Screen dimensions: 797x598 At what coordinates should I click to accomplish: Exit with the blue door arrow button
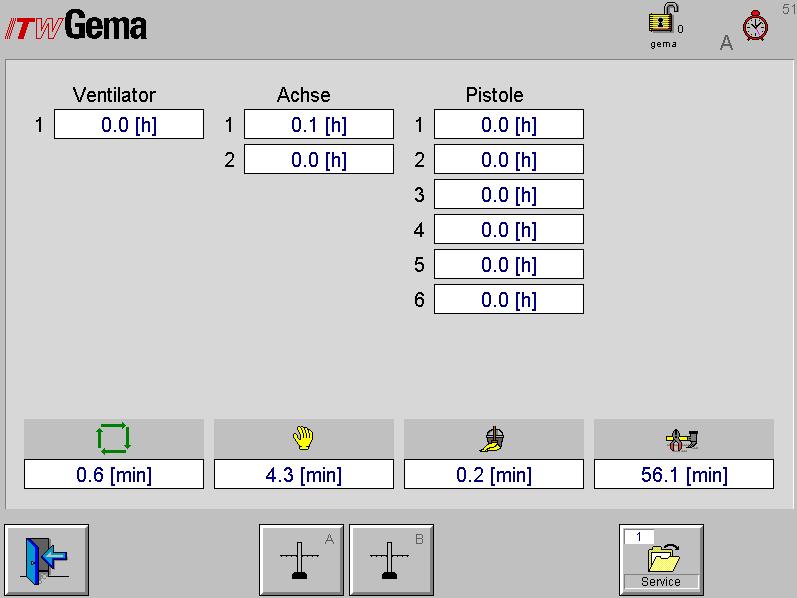click(47, 560)
